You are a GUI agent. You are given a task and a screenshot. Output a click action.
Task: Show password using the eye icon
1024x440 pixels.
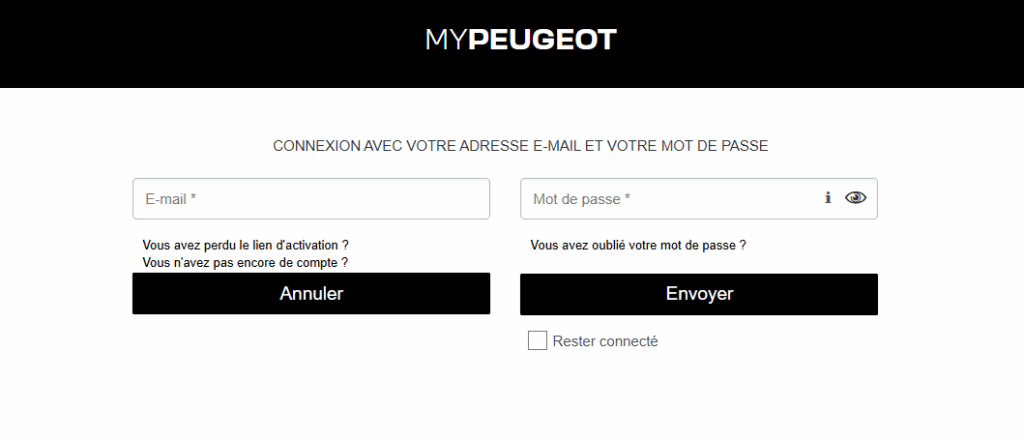coord(855,198)
